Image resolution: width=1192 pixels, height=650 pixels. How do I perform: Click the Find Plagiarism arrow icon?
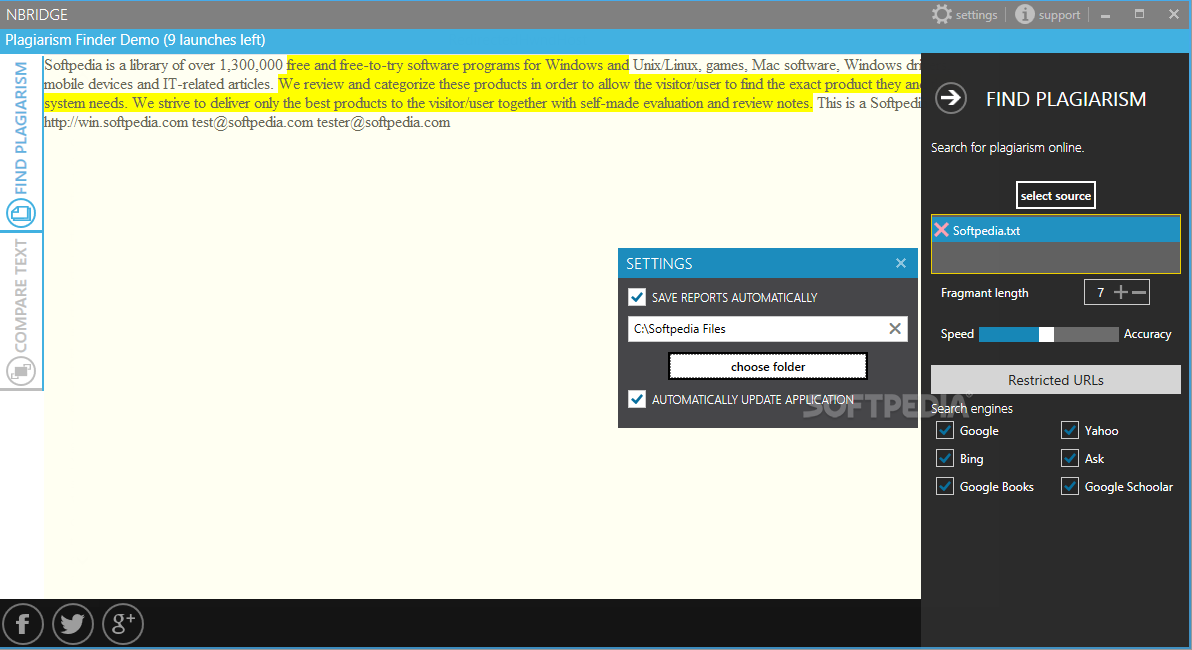pyautogui.click(x=951, y=98)
